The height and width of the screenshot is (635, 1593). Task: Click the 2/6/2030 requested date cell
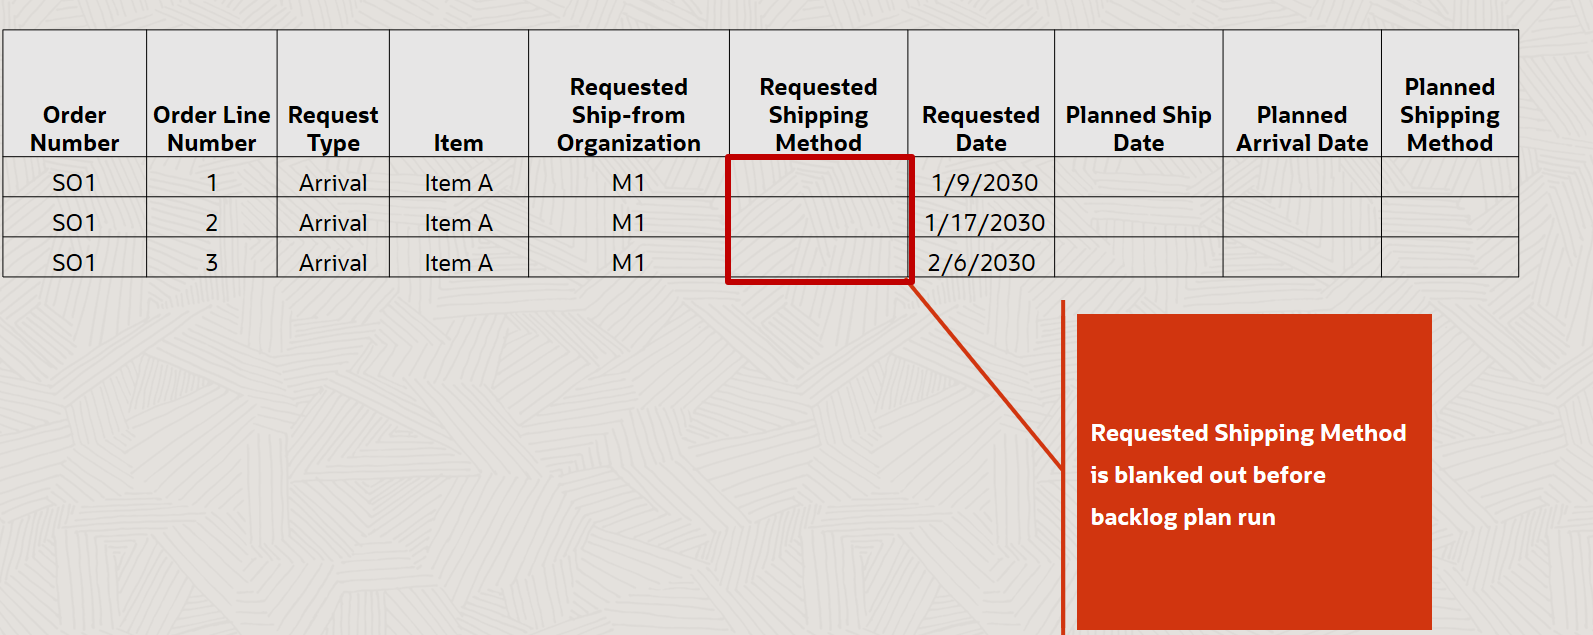coord(981,262)
